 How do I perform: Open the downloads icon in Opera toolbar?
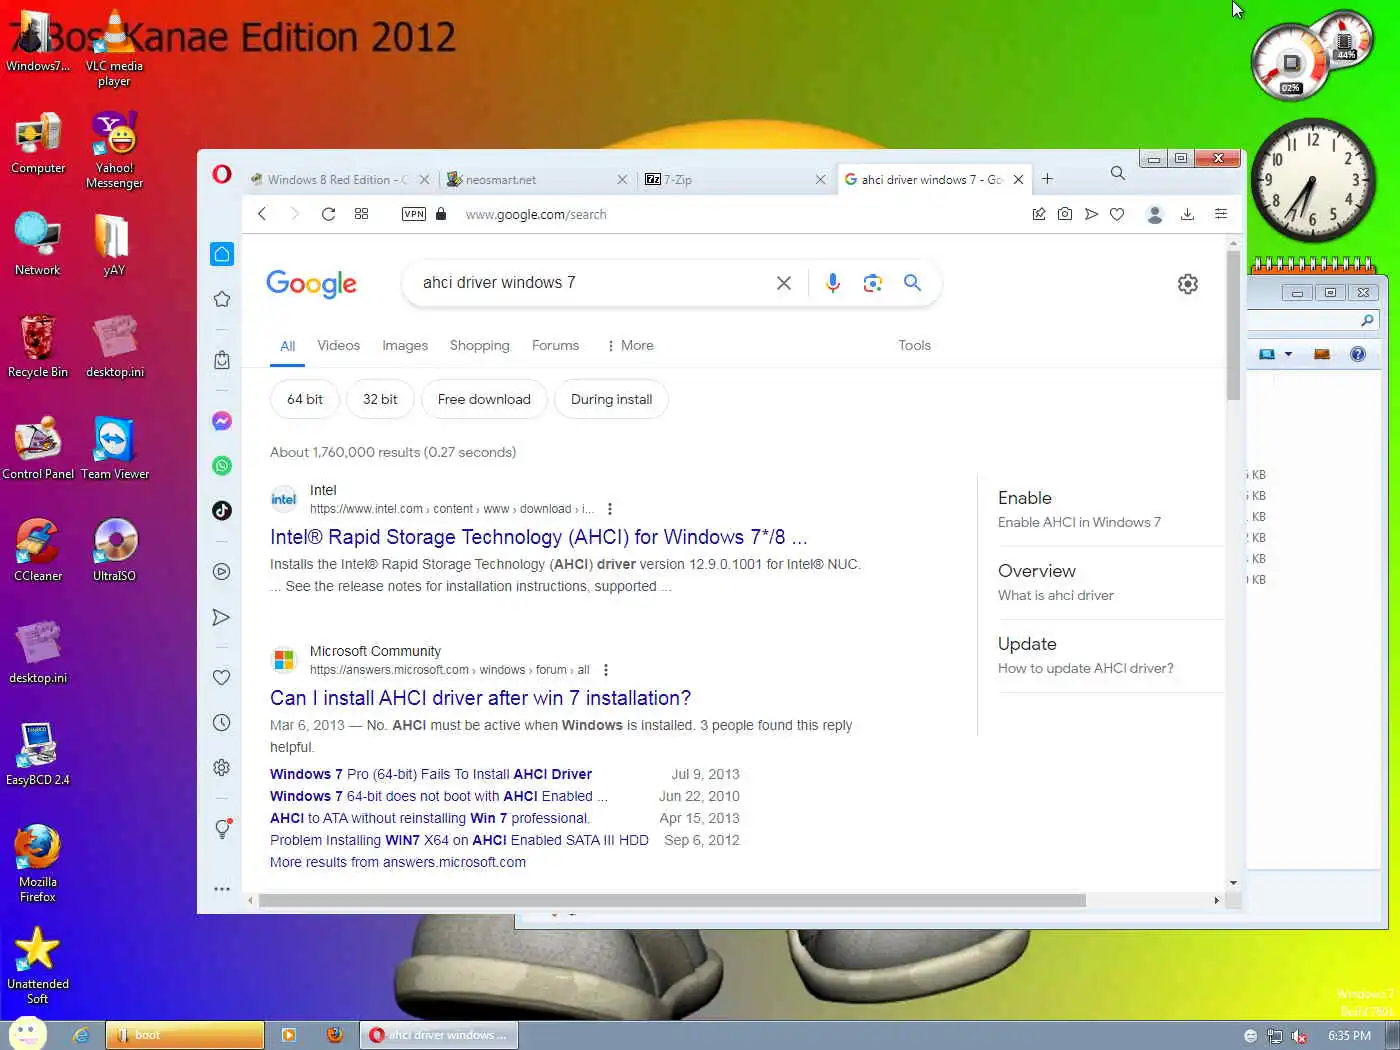(x=1187, y=214)
